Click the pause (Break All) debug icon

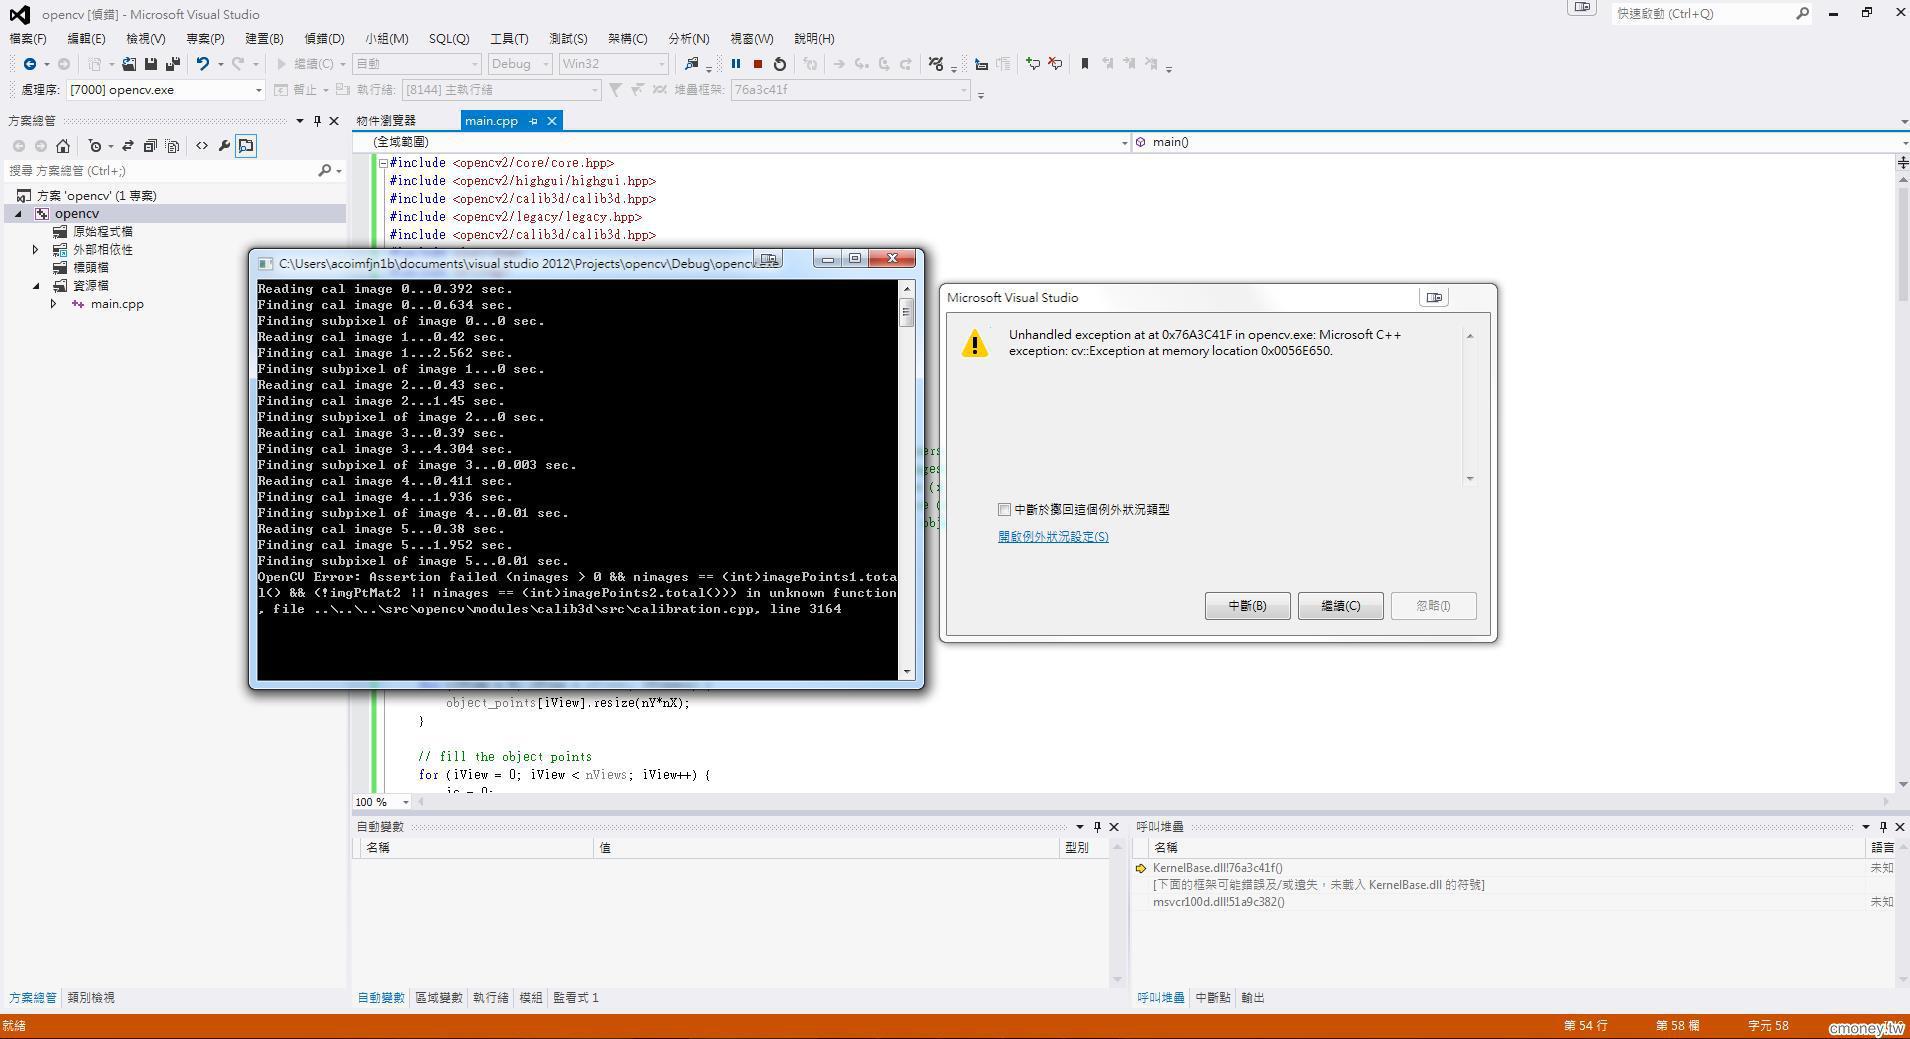(x=736, y=64)
